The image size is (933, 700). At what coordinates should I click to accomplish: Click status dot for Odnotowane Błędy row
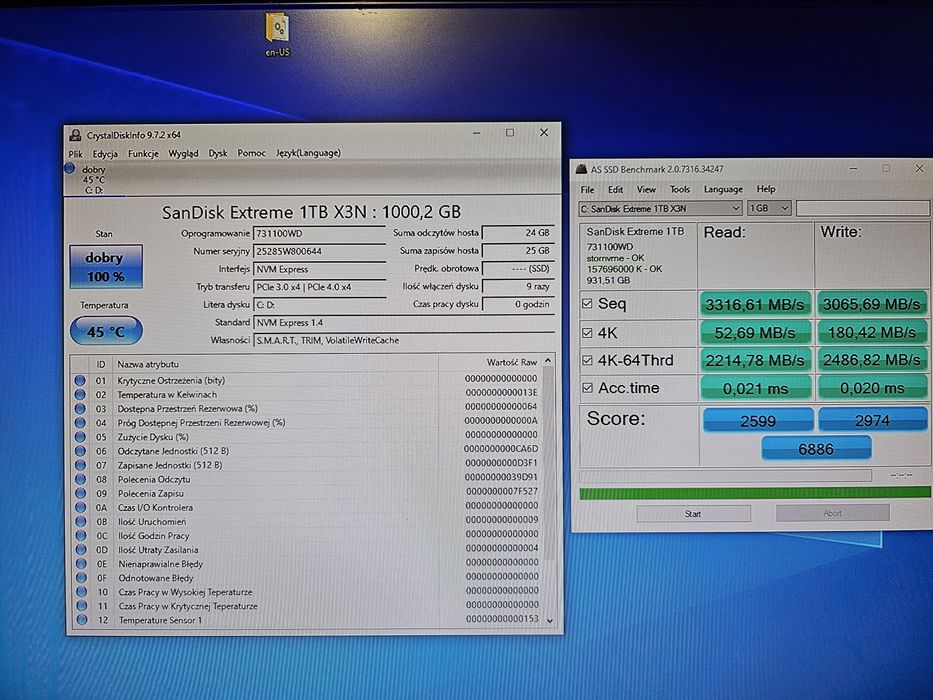click(x=81, y=577)
